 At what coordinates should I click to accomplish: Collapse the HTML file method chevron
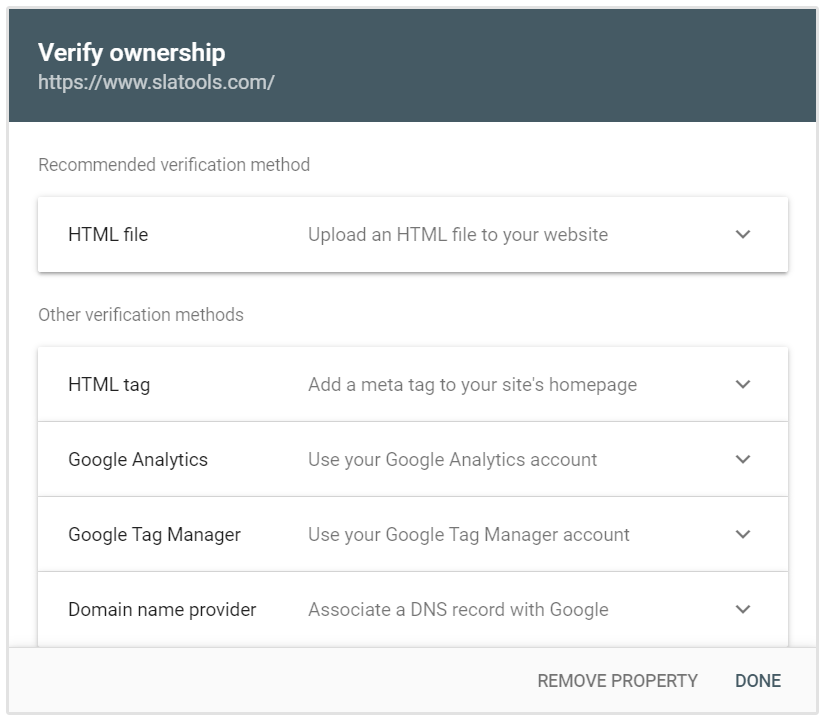741,234
